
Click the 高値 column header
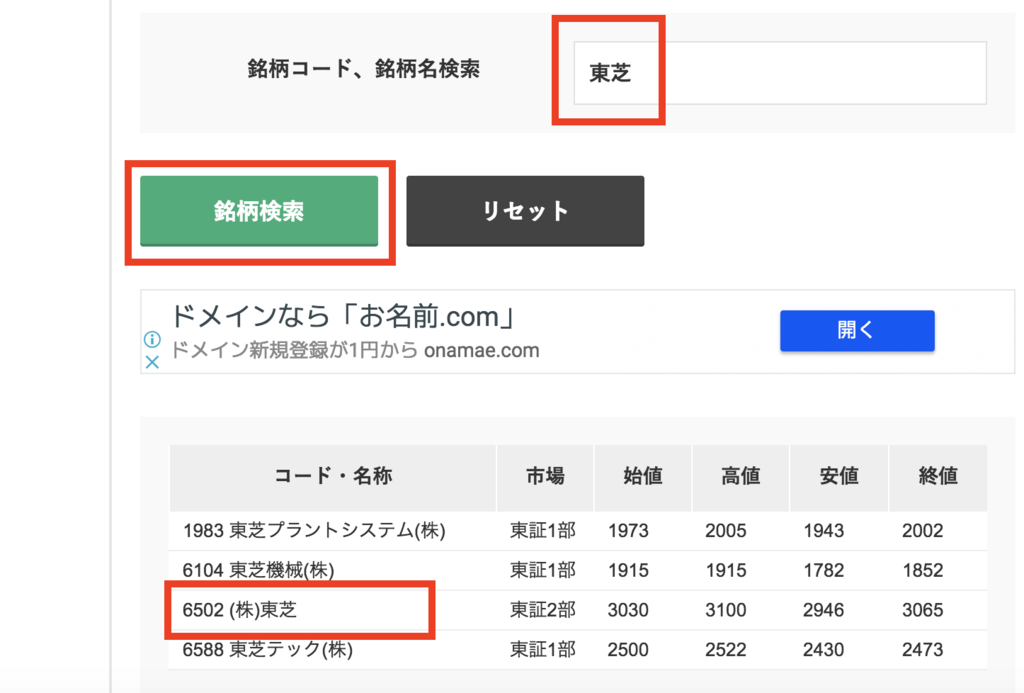click(x=741, y=476)
